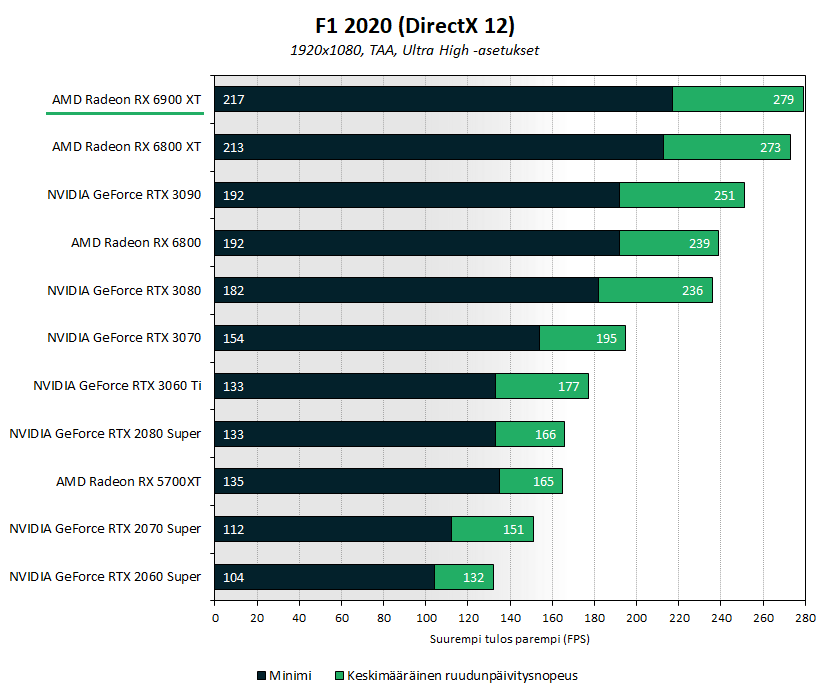Viewport: 830px width, 697px height.
Task: Click the minimum value 104 on RTX 2060 Super bar
Action: coord(233,578)
